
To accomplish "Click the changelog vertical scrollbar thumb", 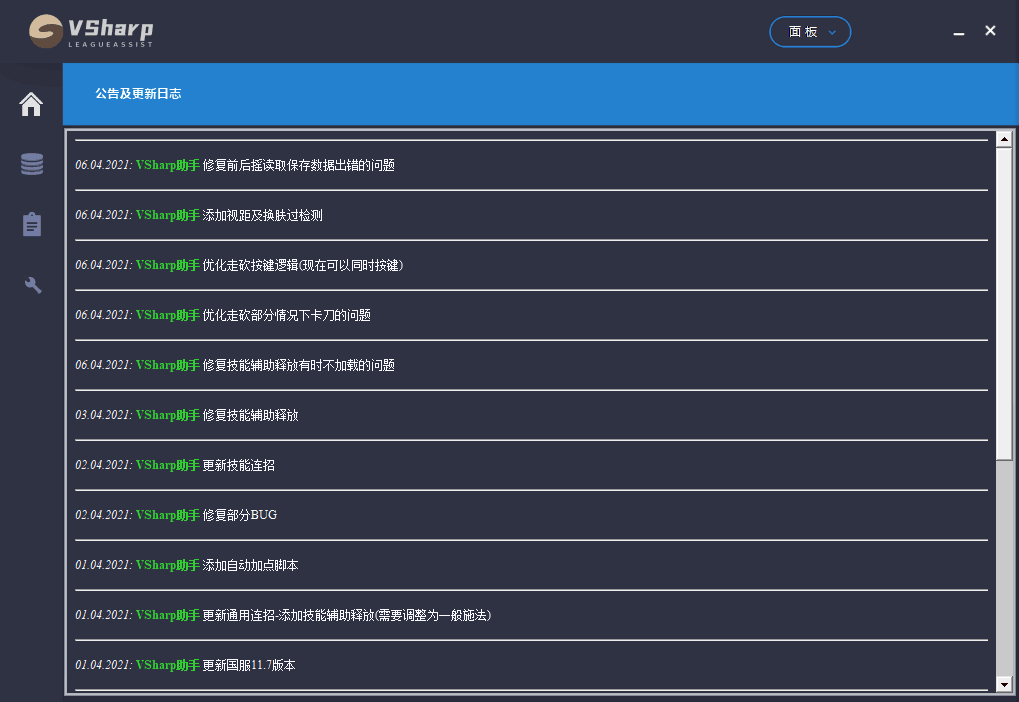I will tap(1004, 304).
